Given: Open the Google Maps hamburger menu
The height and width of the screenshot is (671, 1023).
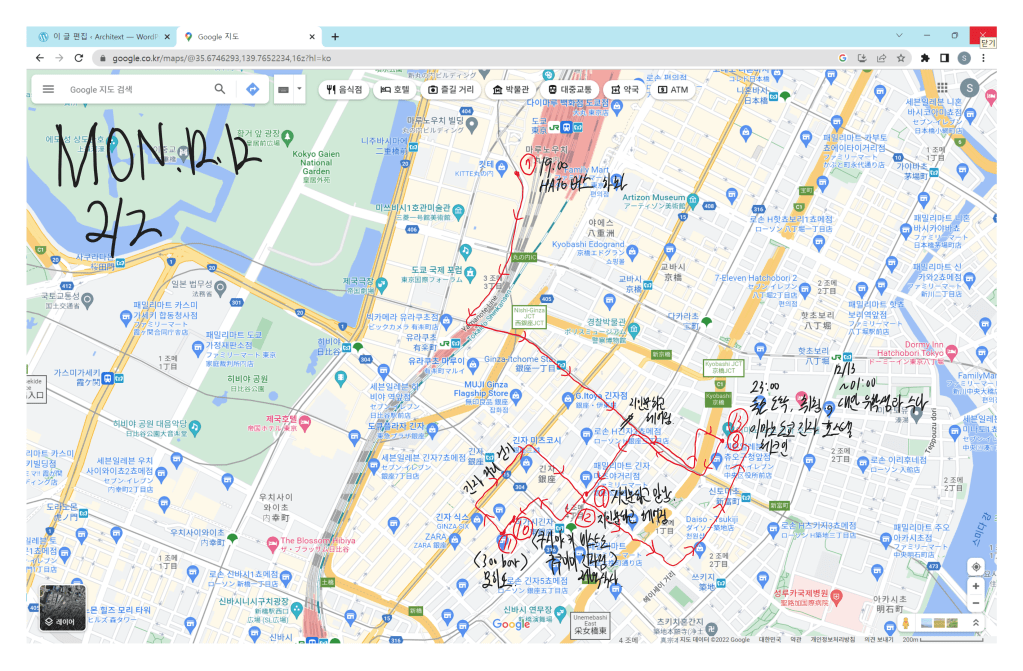Looking at the screenshot, I should tap(48, 90).
